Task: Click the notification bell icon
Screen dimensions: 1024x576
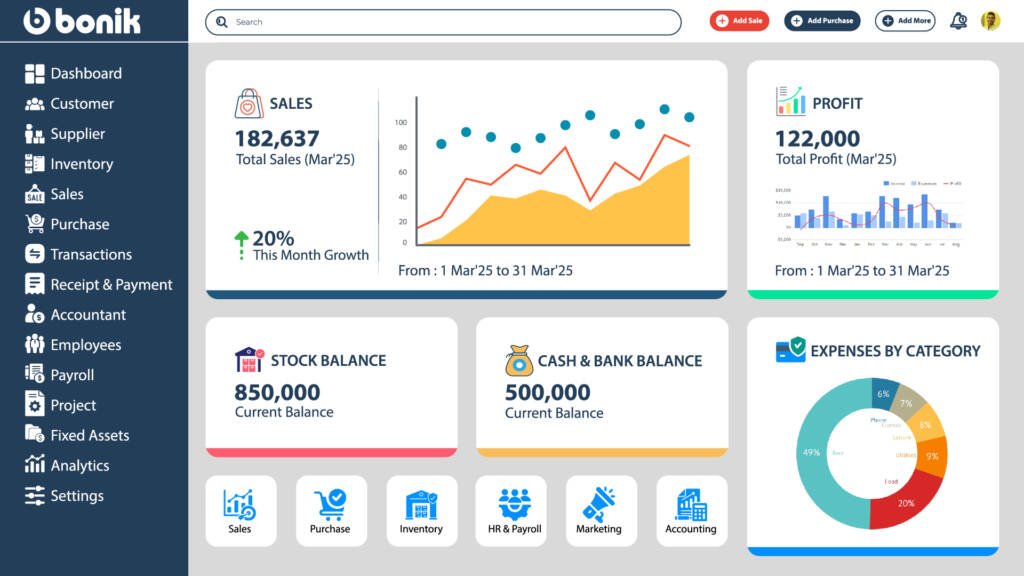Action: click(x=959, y=21)
